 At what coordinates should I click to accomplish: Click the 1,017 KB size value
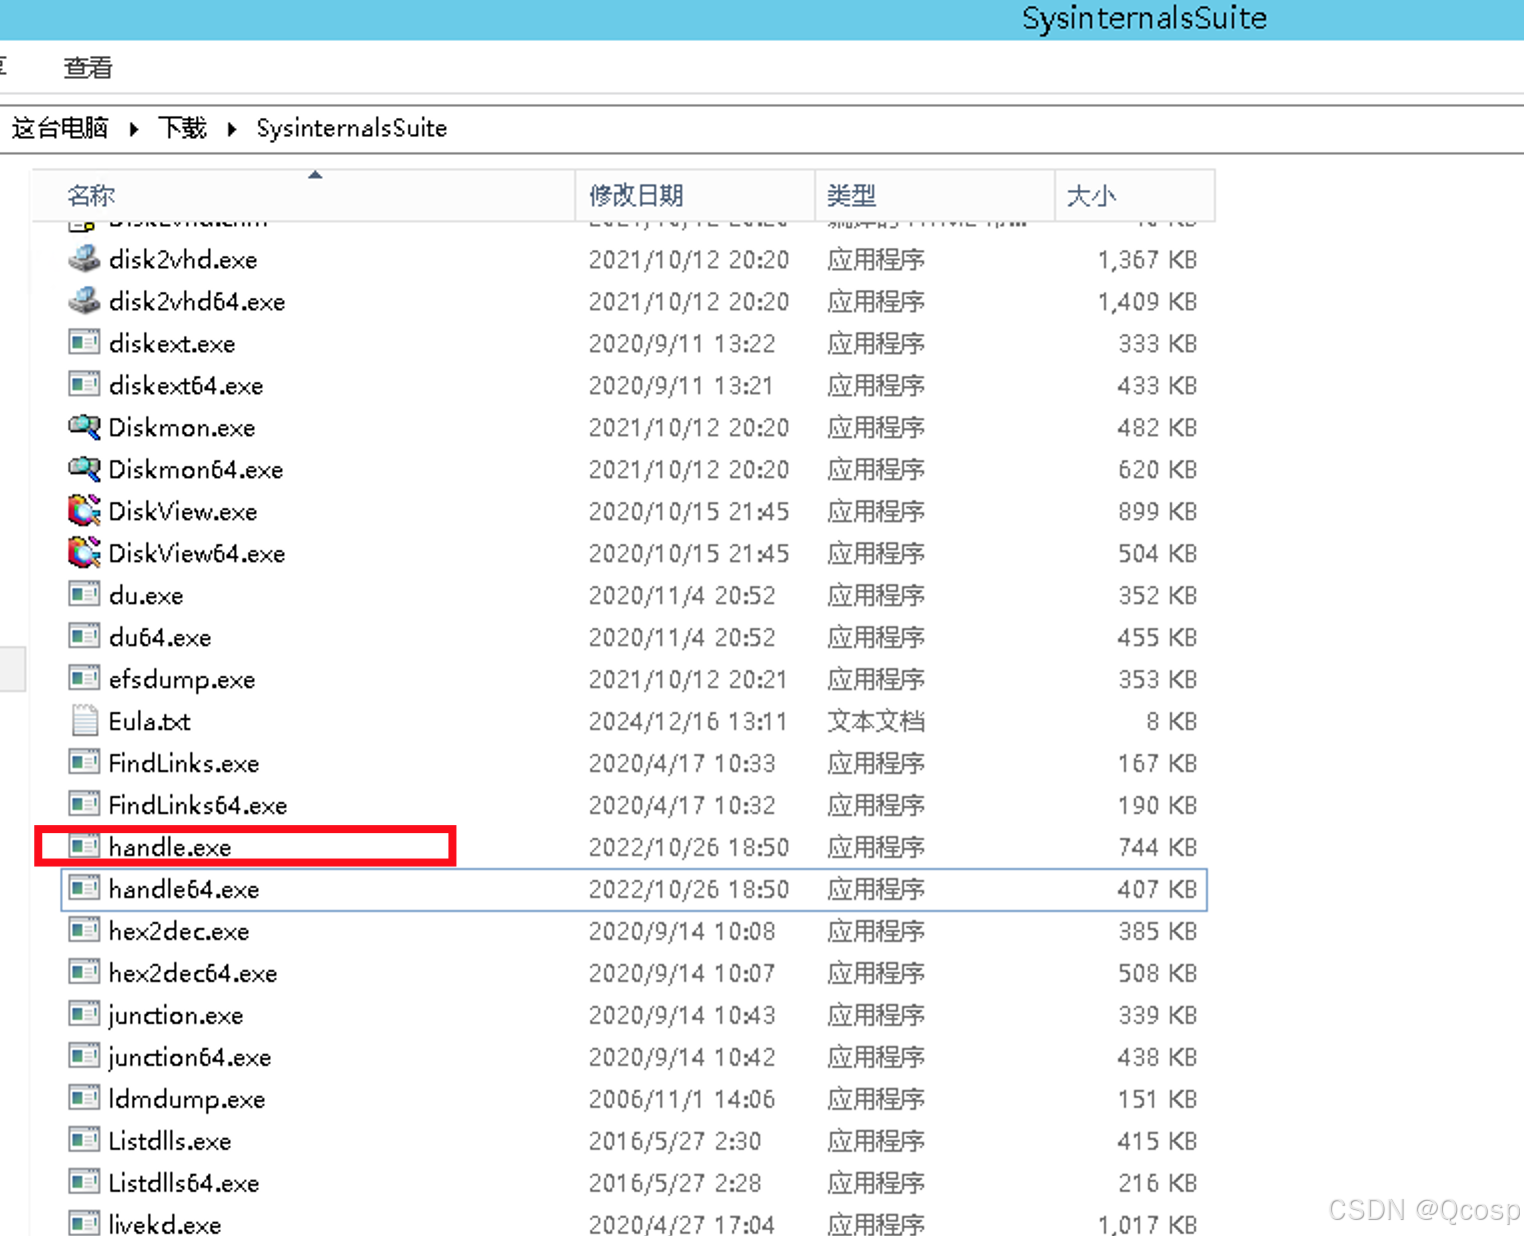[1147, 1224]
